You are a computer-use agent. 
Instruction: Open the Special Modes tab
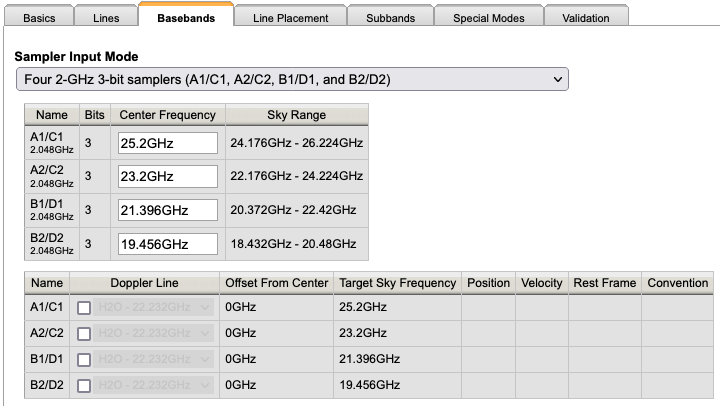[491, 18]
